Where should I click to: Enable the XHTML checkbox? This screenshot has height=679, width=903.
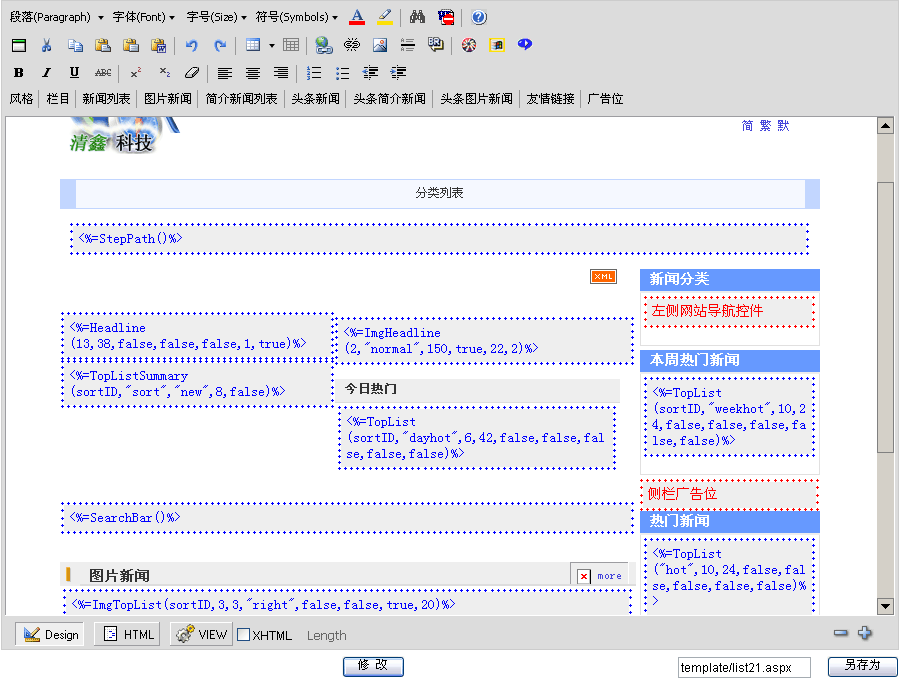tap(244, 635)
